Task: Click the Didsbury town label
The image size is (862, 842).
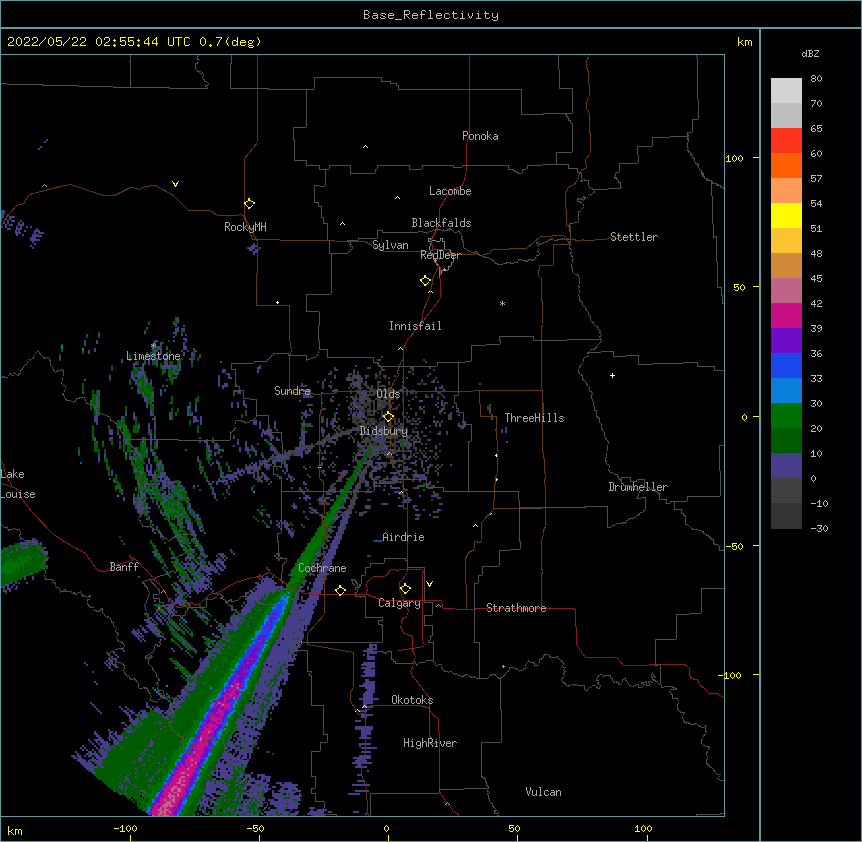Action: point(384,431)
